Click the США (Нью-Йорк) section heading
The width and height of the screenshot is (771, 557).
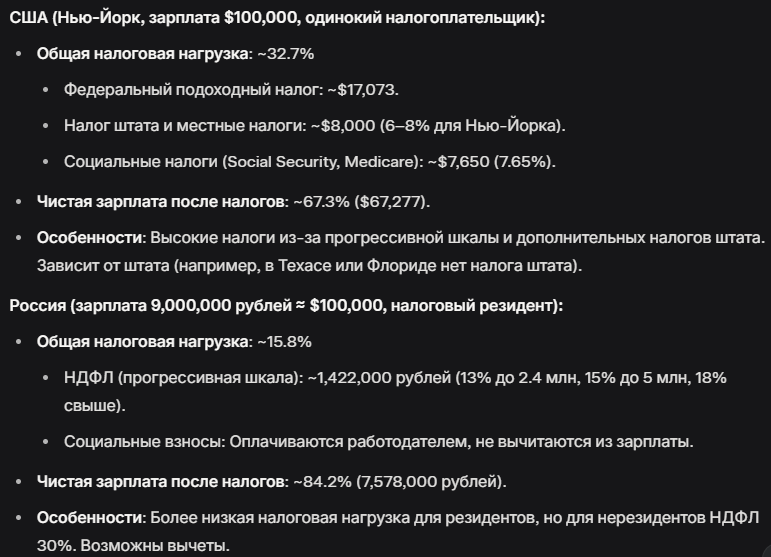(277, 18)
